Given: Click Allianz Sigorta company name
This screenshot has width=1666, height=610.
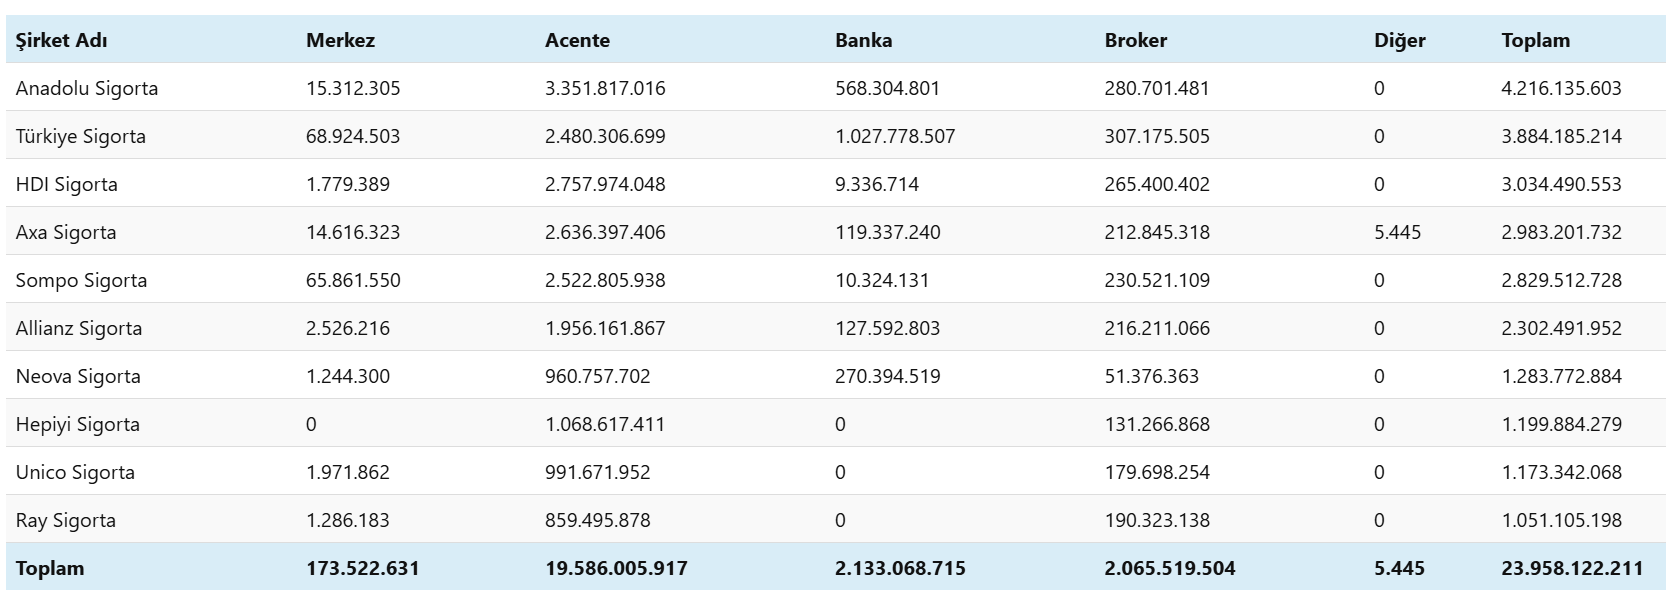Looking at the screenshot, I should click(79, 328).
